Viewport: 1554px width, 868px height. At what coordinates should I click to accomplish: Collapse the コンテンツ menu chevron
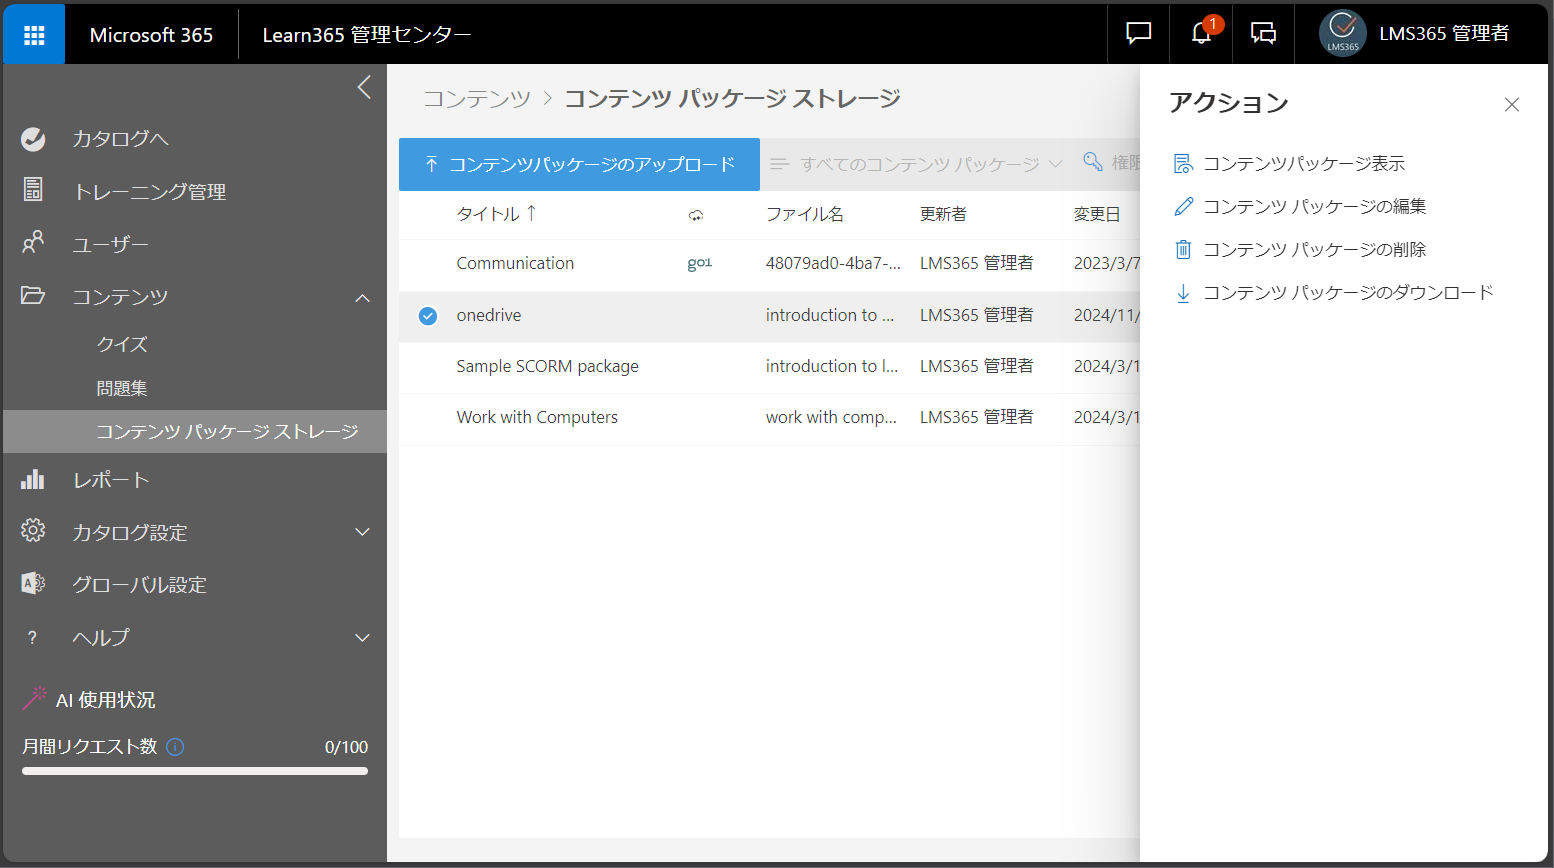pos(363,298)
